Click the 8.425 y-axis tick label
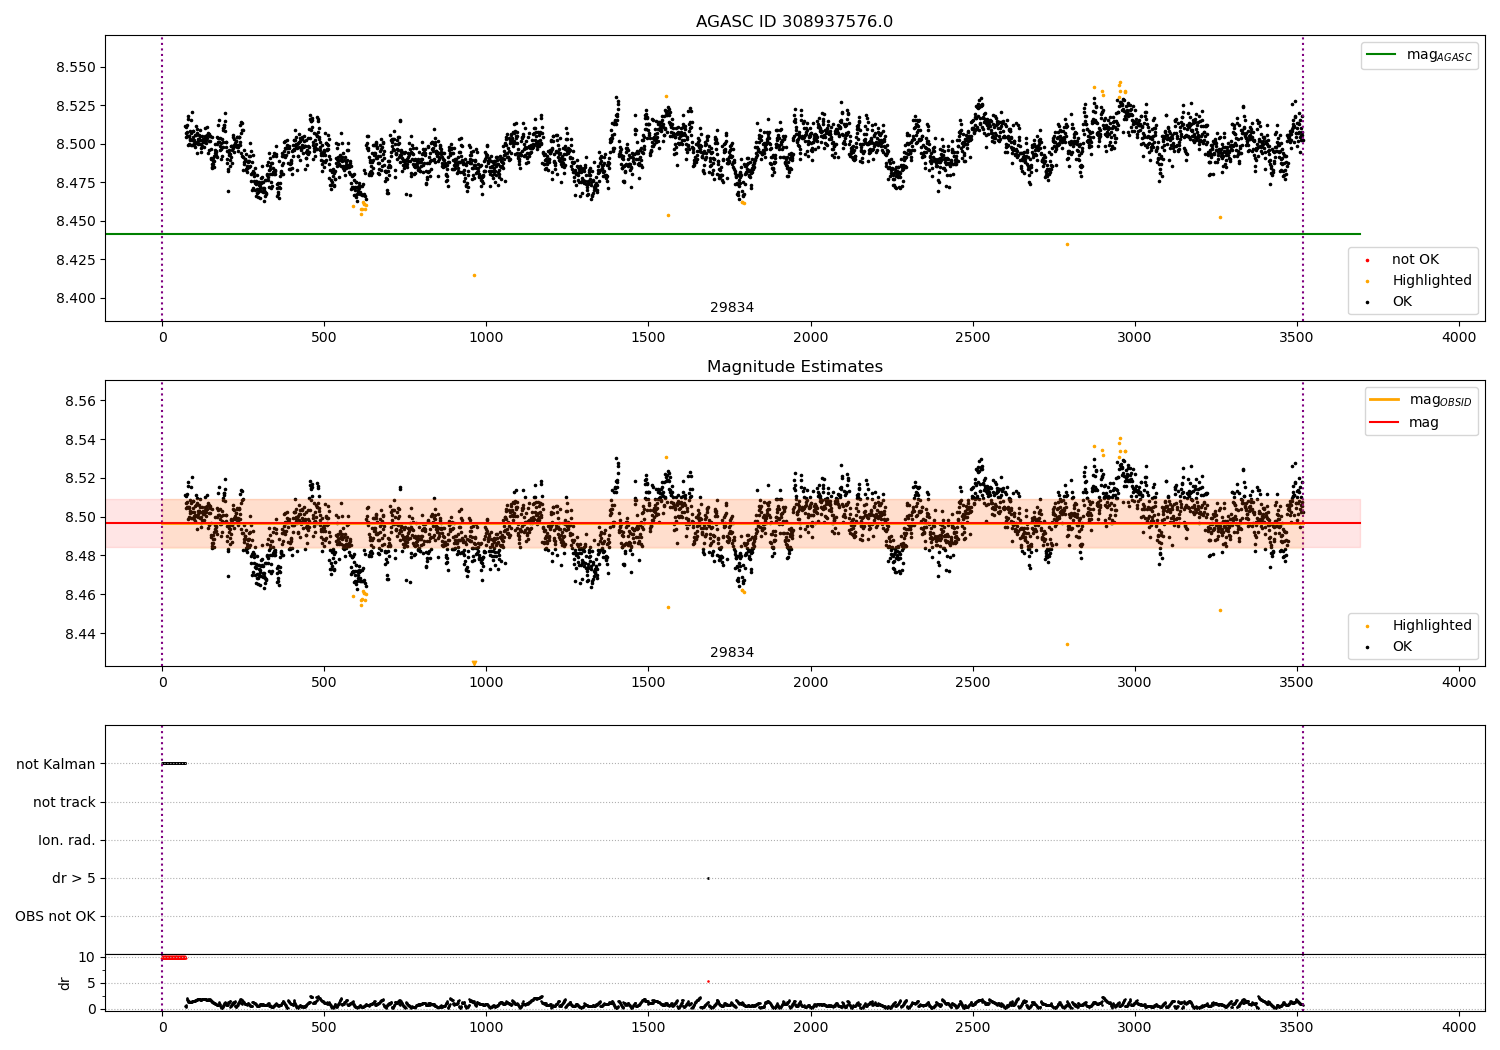The width and height of the screenshot is (1500, 1050). tap(76, 260)
